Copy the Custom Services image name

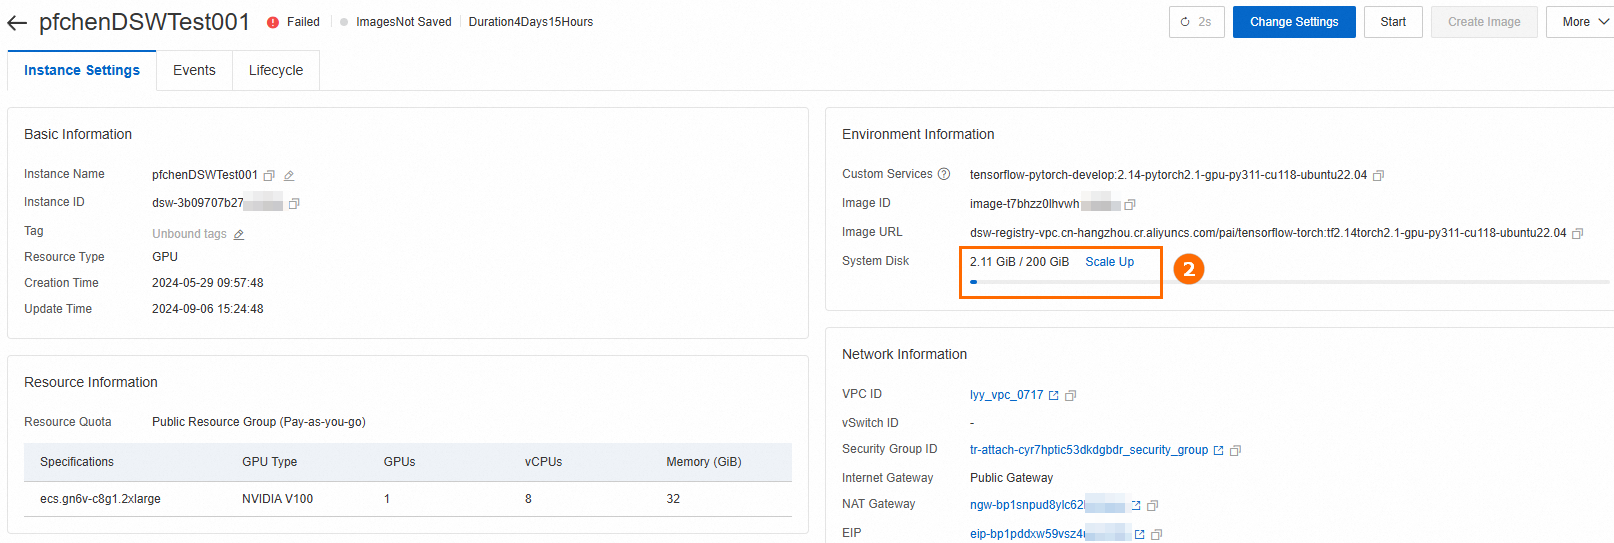point(1378,176)
